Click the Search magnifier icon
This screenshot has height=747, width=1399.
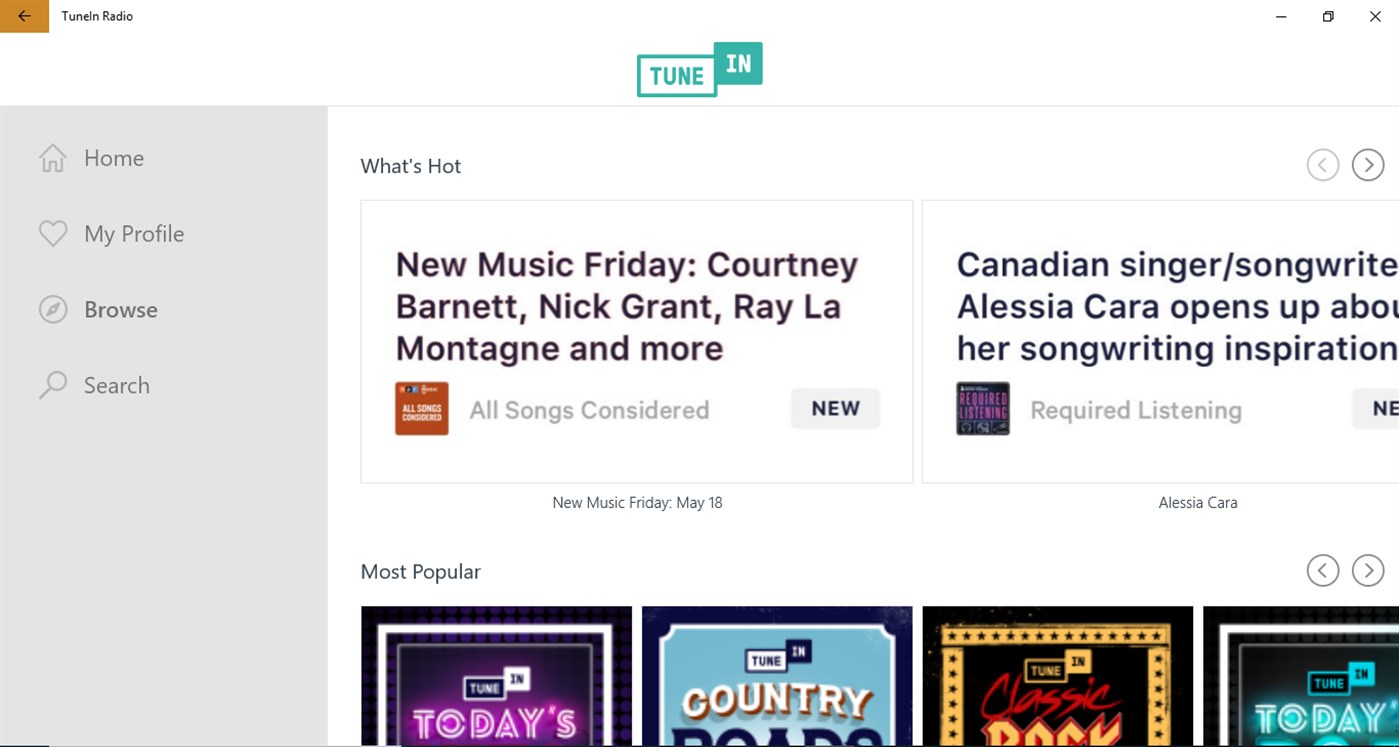pos(53,385)
